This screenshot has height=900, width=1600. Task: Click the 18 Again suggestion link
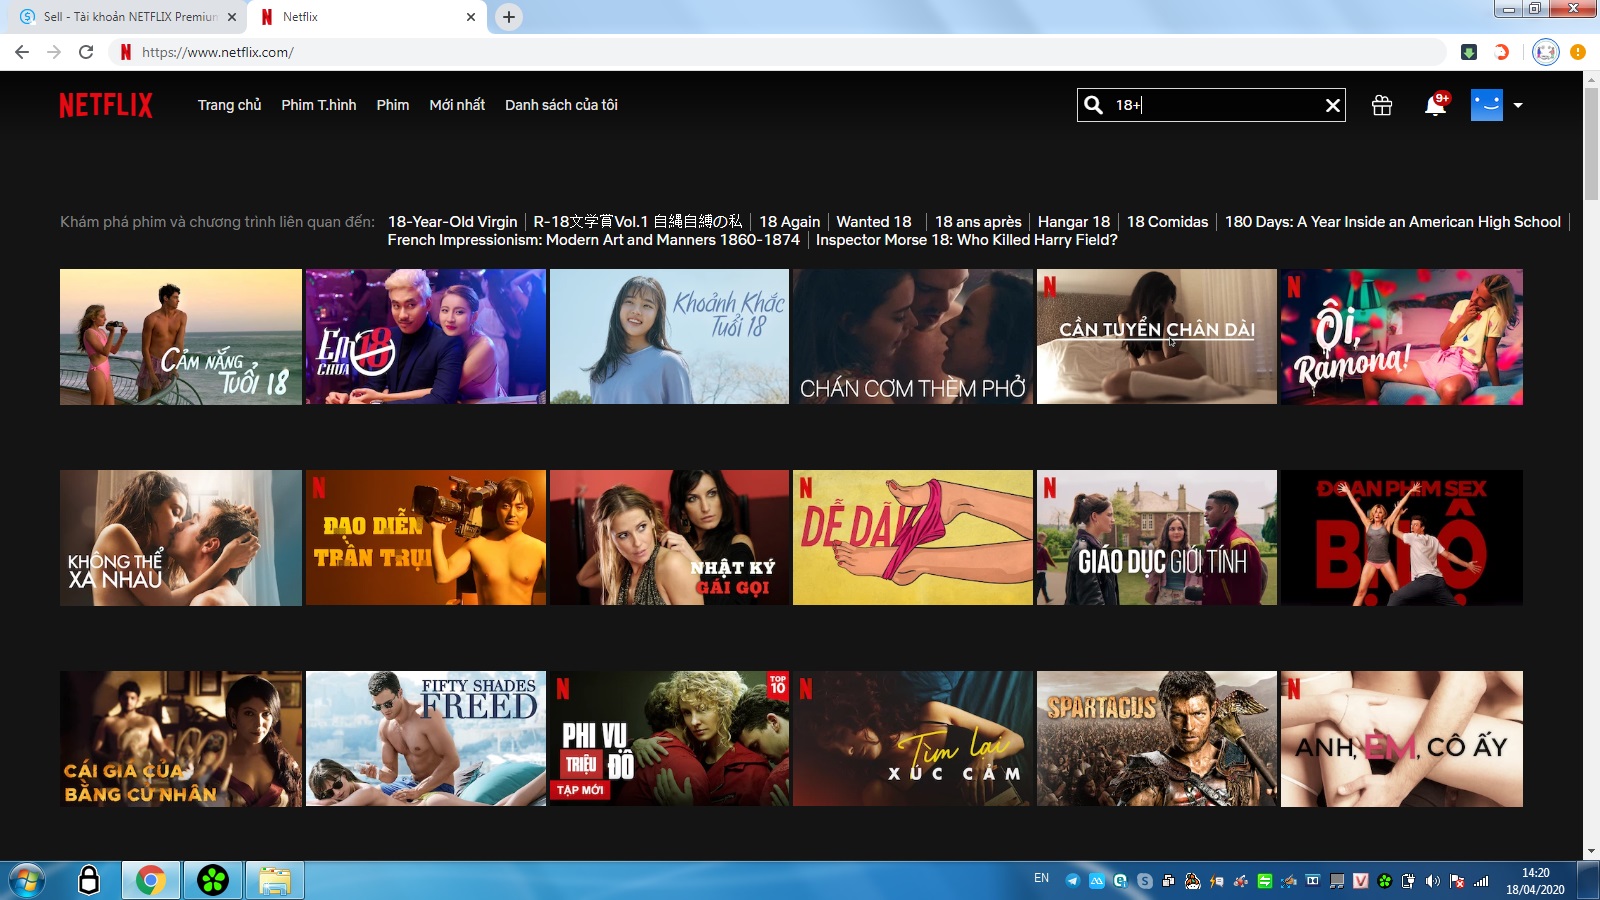(789, 222)
